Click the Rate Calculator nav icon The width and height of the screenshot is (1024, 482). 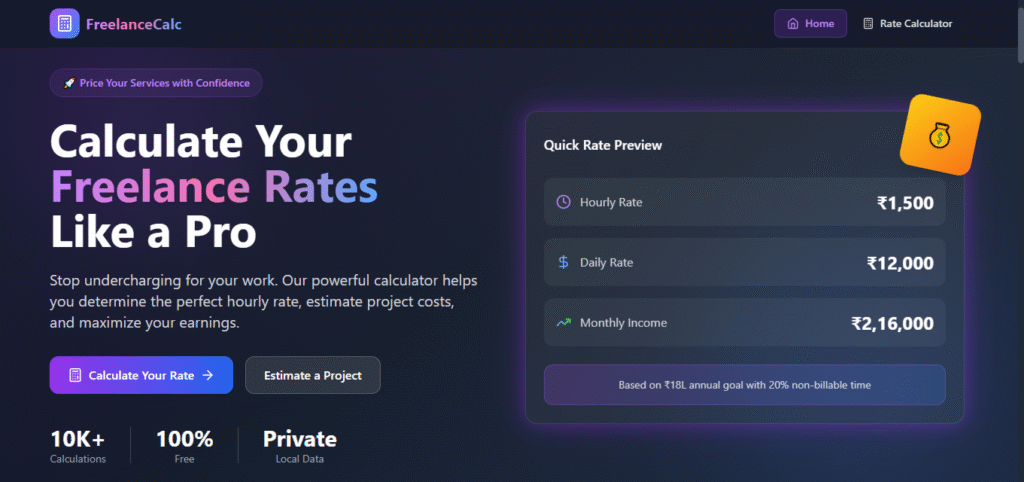[x=868, y=23]
